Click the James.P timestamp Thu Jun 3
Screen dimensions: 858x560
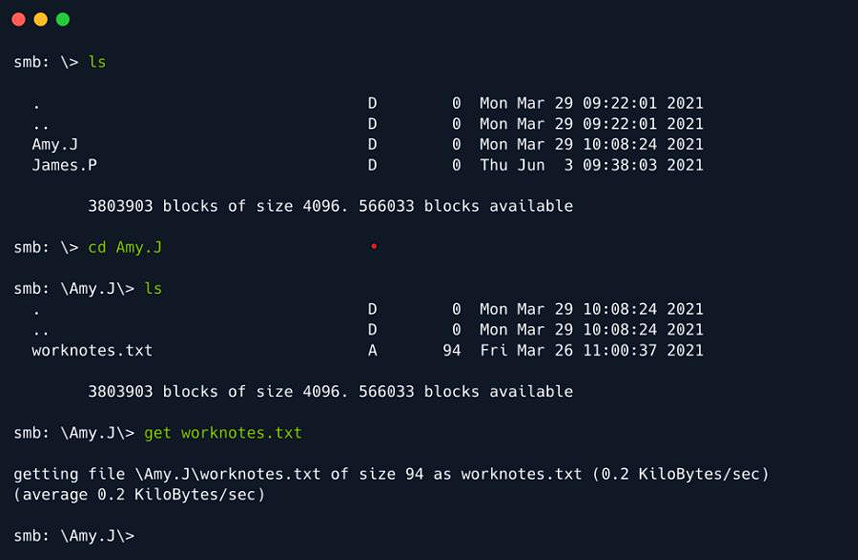pos(591,165)
